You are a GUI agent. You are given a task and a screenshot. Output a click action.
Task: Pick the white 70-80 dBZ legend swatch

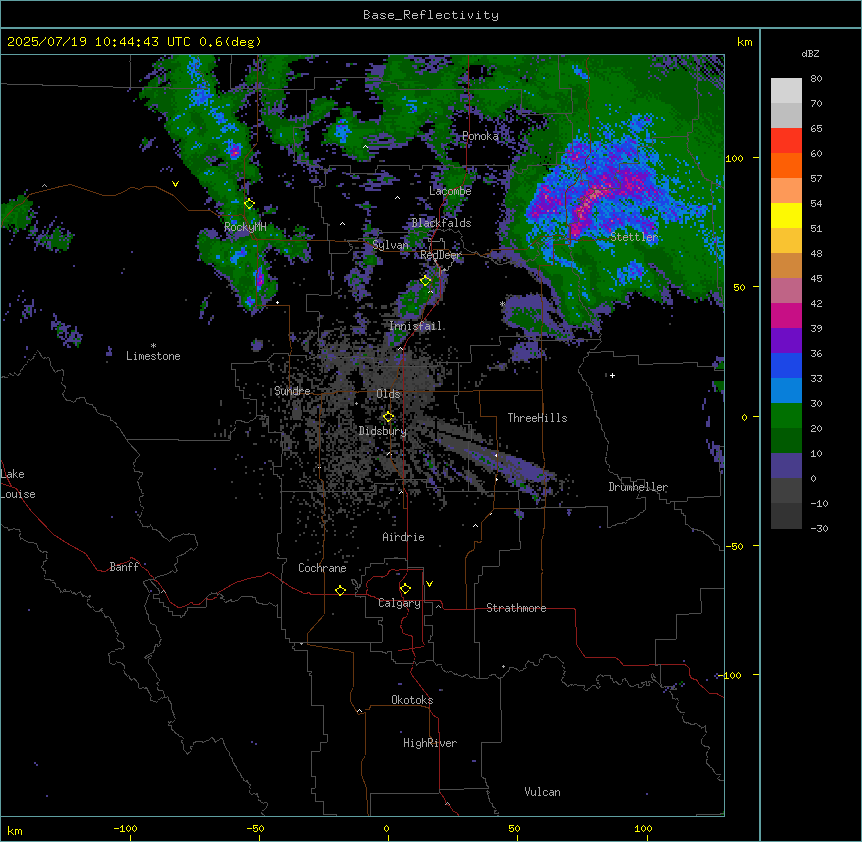point(786,91)
